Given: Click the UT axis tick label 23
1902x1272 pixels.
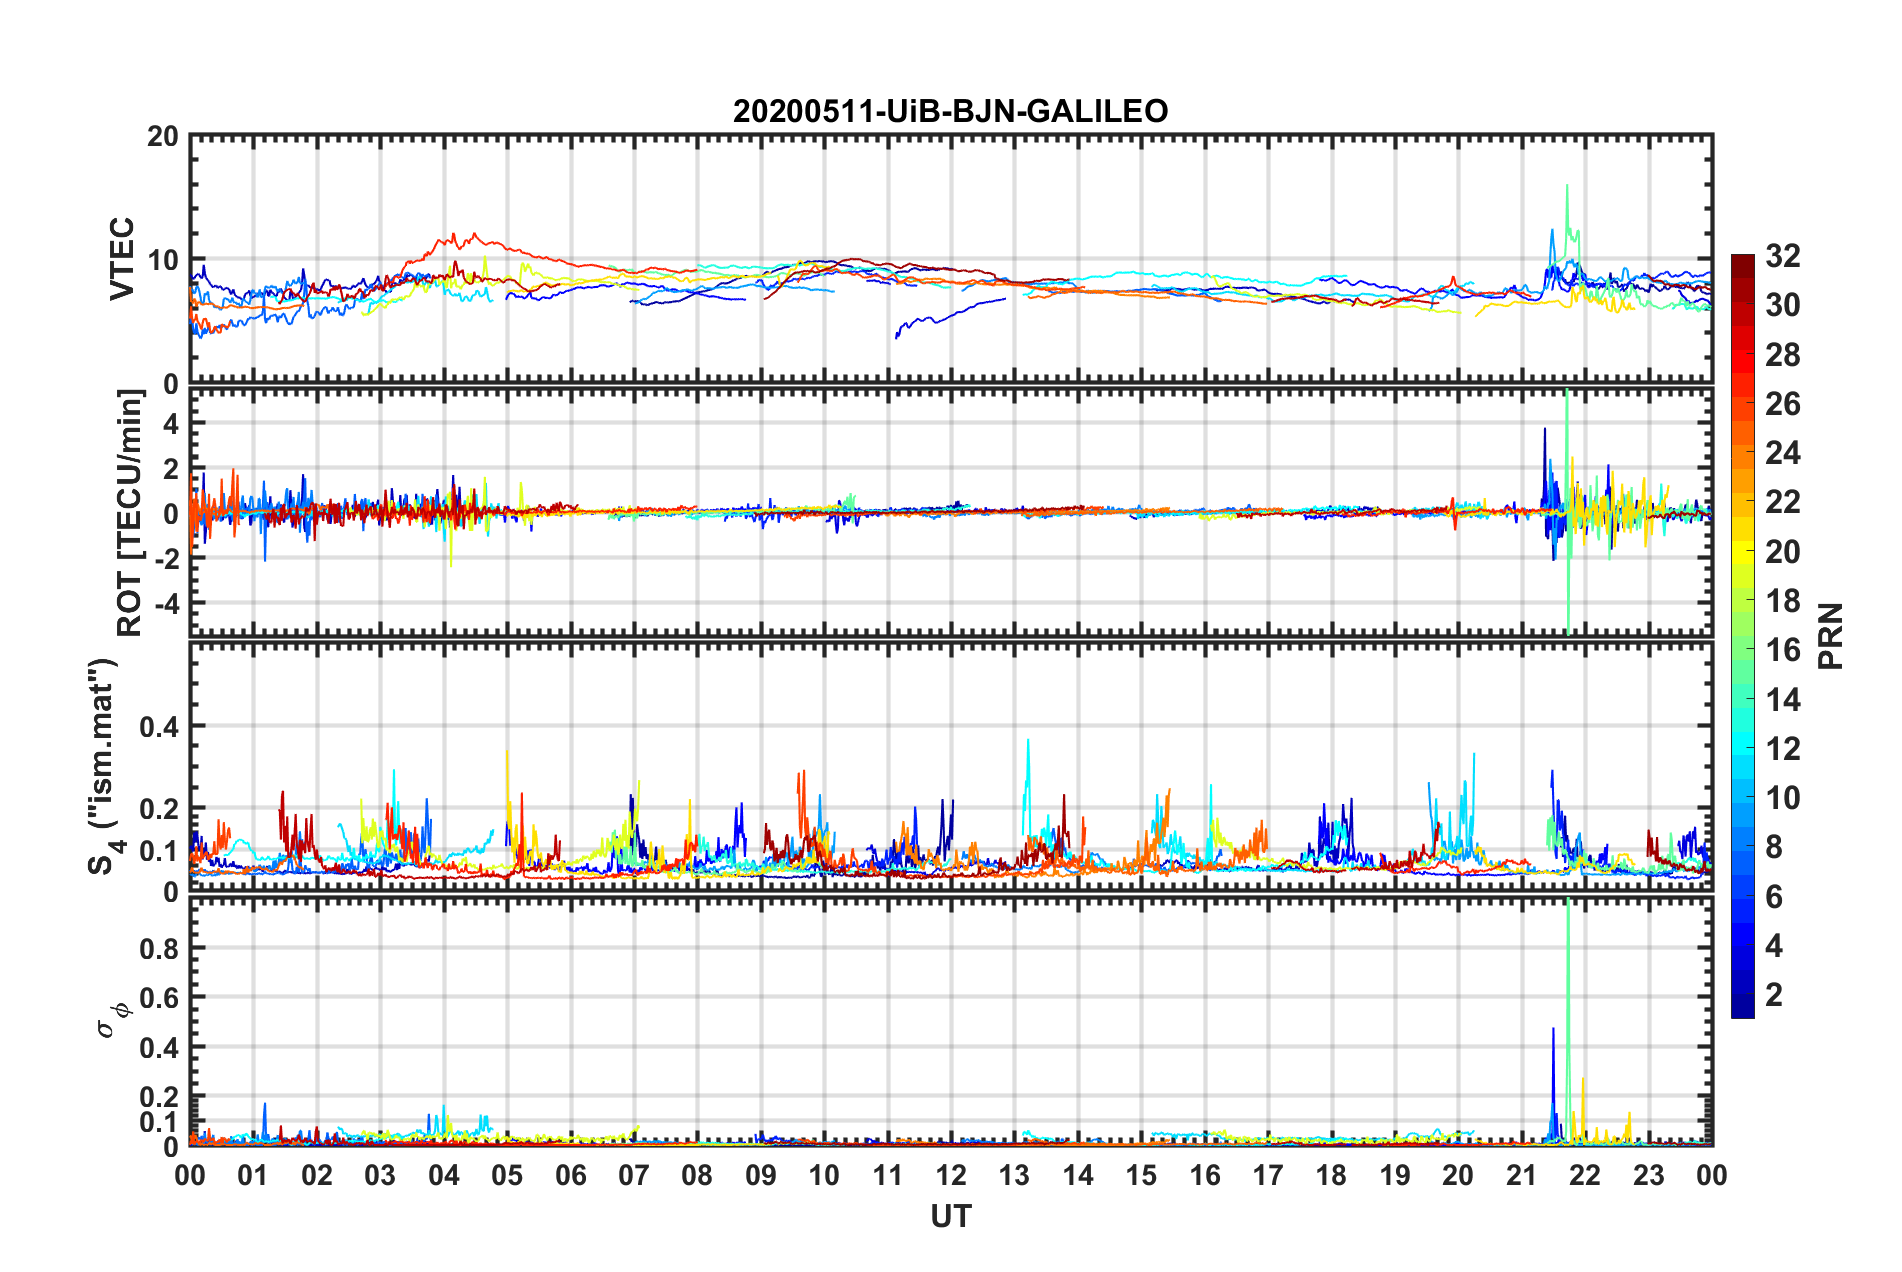Looking at the screenshot, I should 1649,1176.
